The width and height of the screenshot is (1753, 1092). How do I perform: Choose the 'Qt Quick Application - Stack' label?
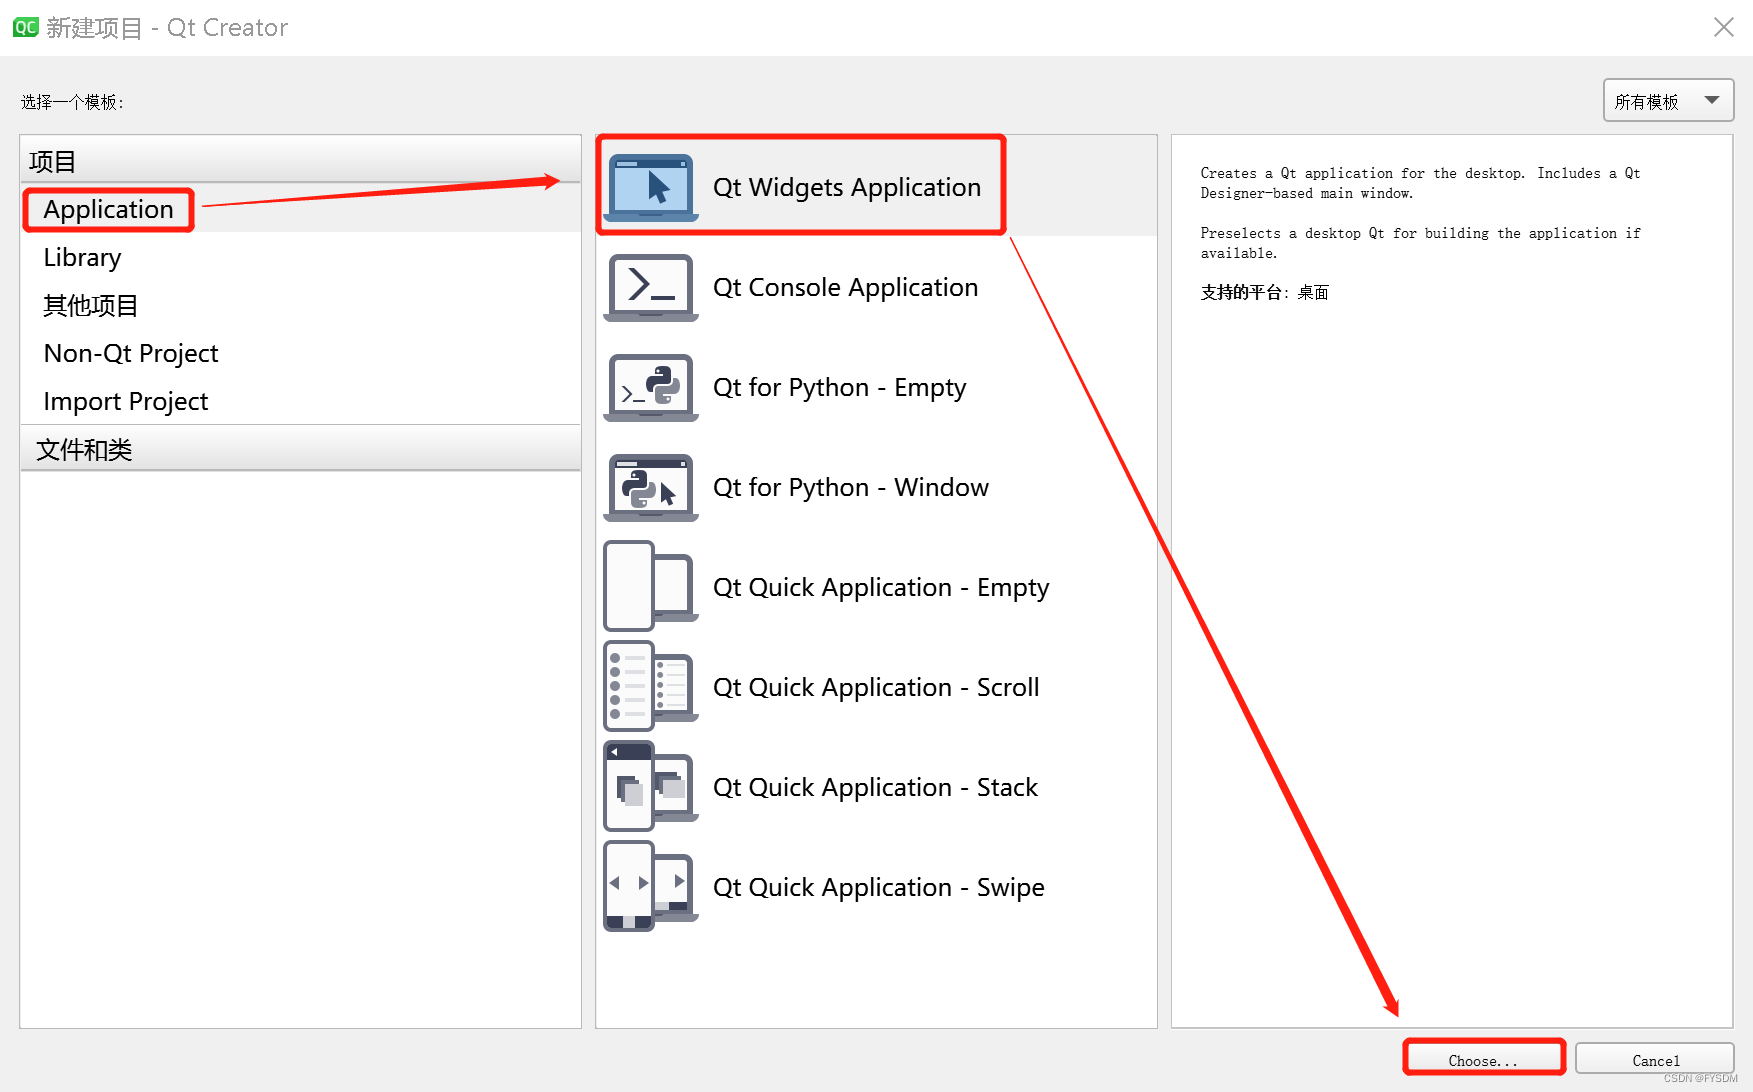875,787
